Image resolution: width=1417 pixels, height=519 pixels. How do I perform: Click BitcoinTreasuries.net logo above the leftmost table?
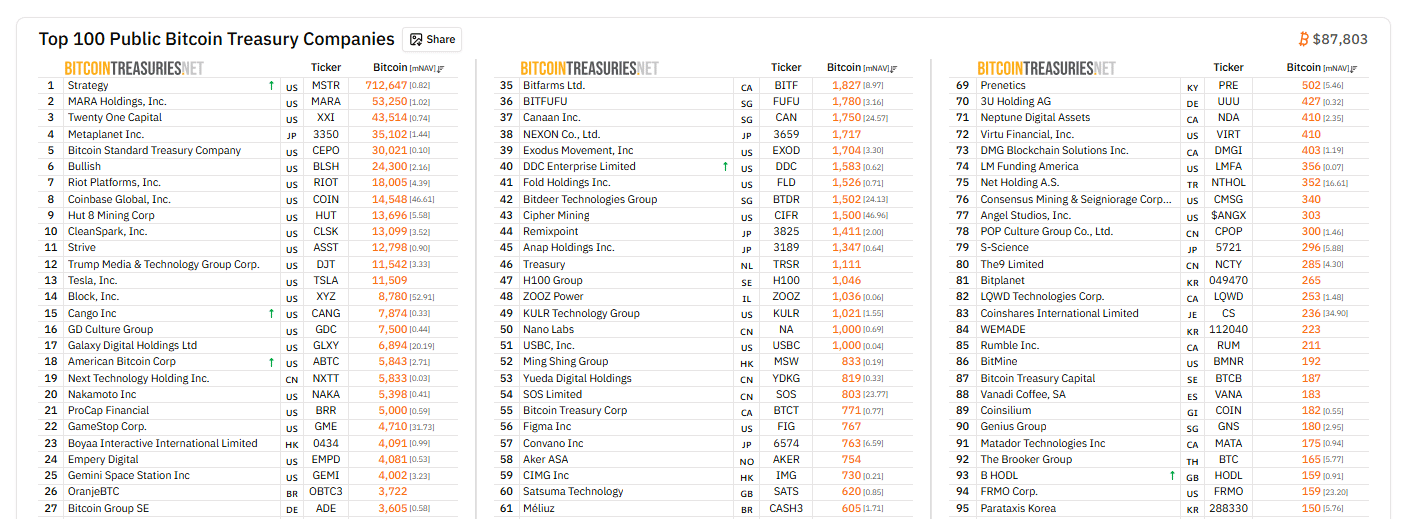point(134,68)
